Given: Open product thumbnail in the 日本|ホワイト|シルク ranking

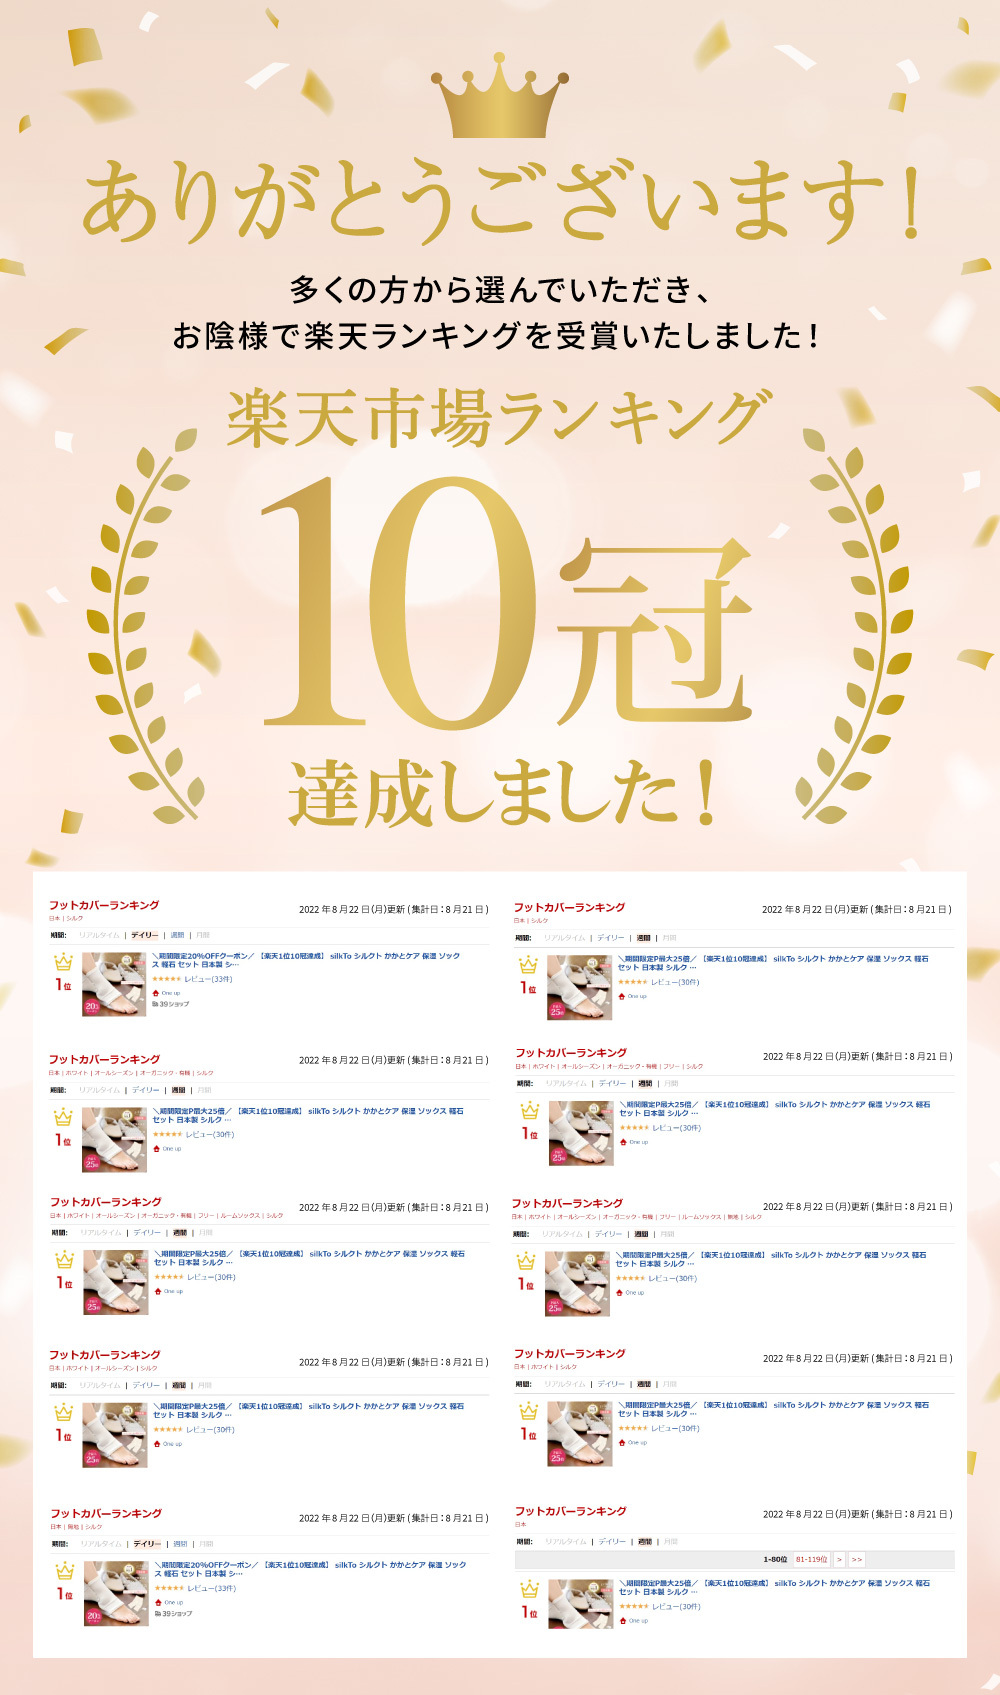Looking at the screenshot, I should click(x=579, y=1434).
